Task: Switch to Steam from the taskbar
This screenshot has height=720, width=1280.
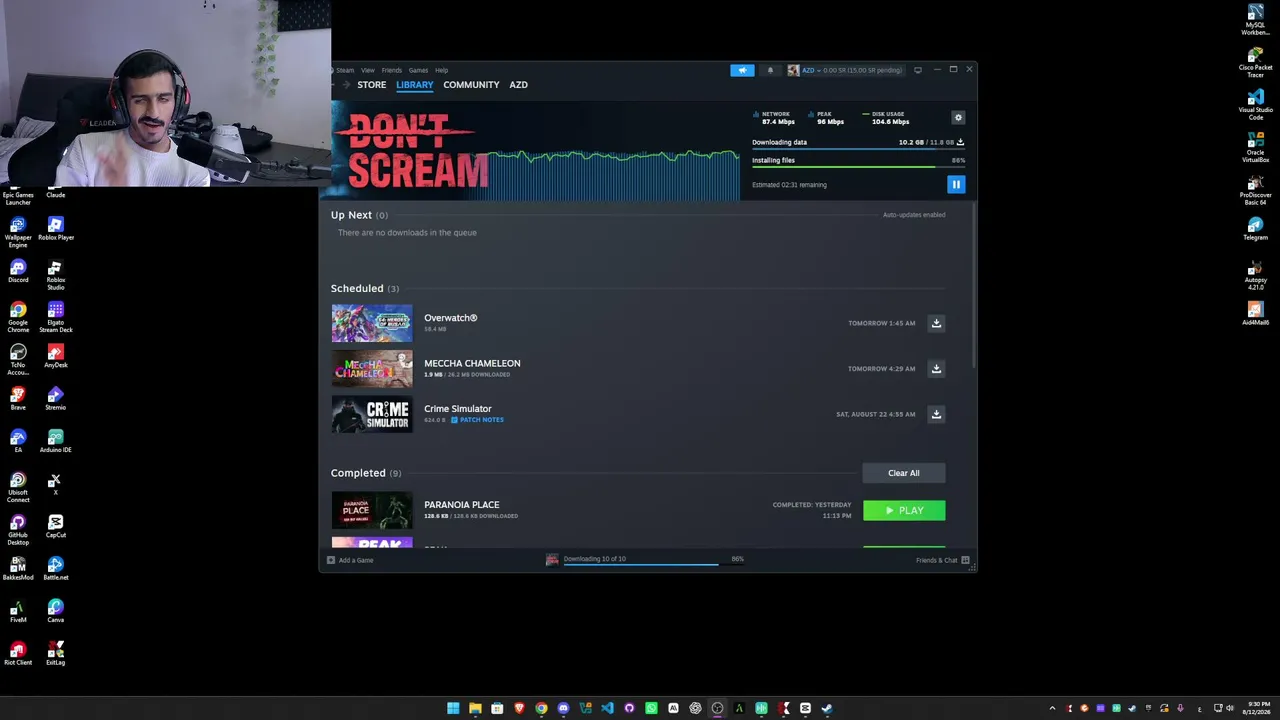Action: tap(827, 709)
